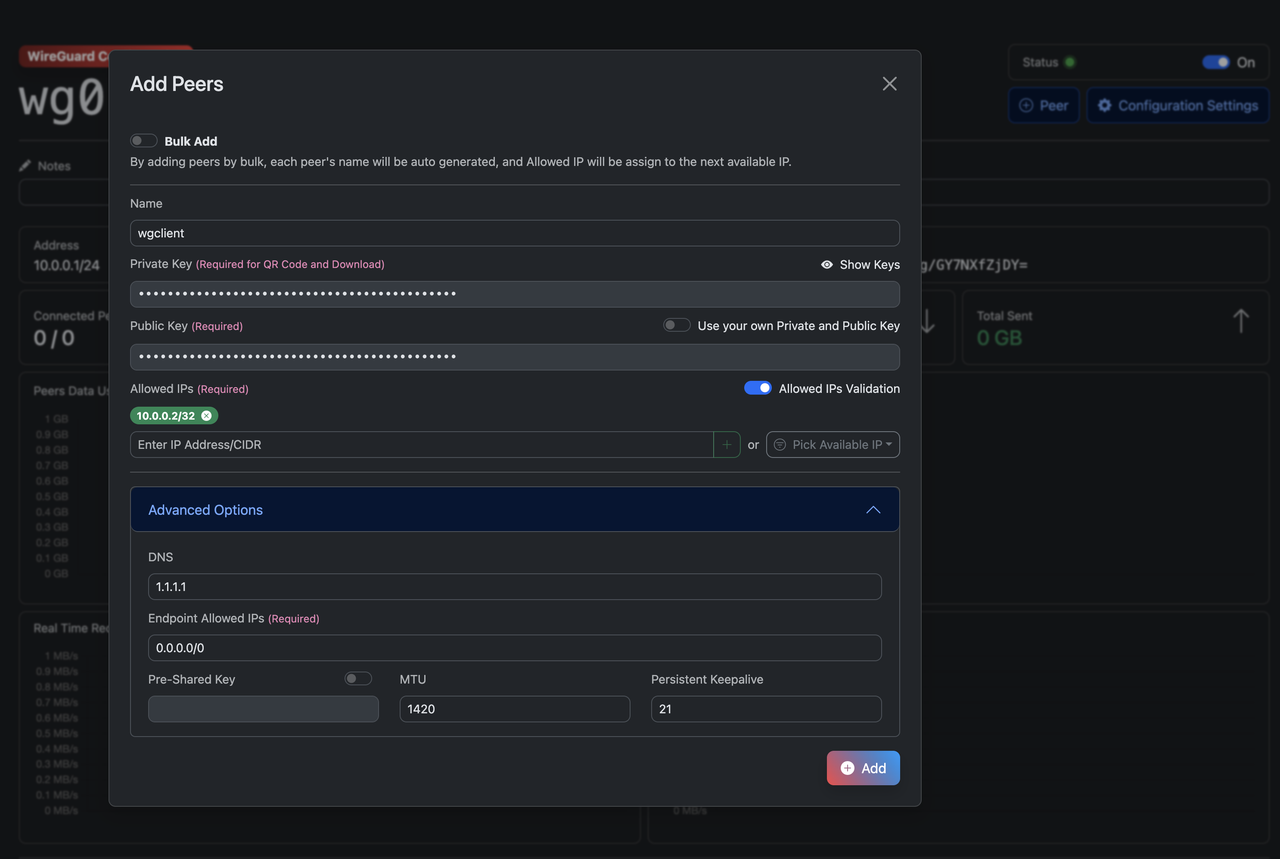Click the Show Keys eye icon
This screenshot has height=859, width=1280.
pyautogui.click(x=826, y=264)
